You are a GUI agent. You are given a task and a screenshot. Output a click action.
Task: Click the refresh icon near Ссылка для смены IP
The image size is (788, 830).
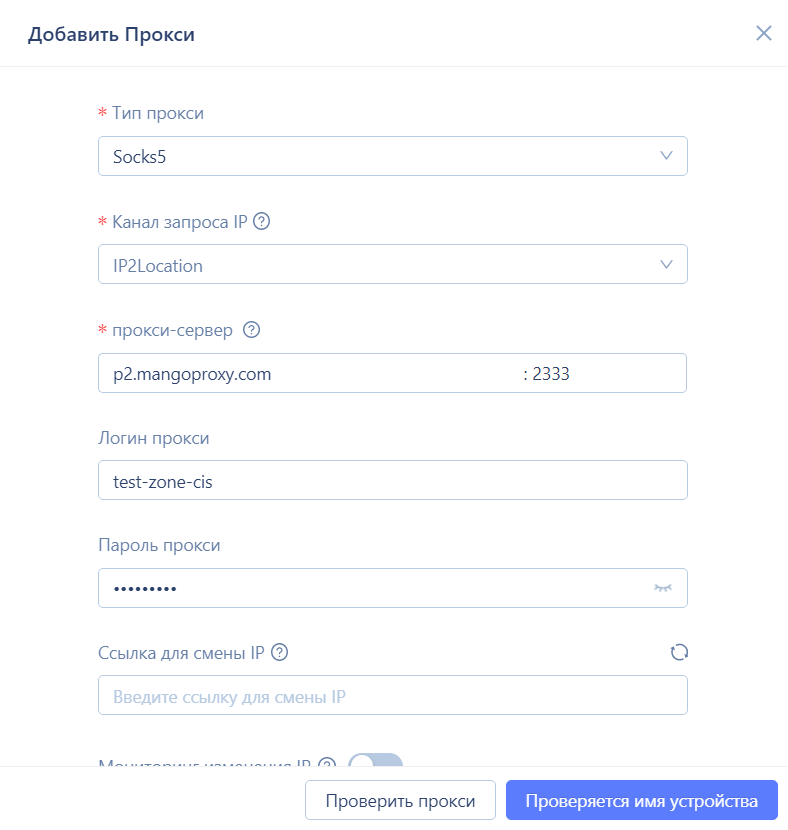(679, 652)
